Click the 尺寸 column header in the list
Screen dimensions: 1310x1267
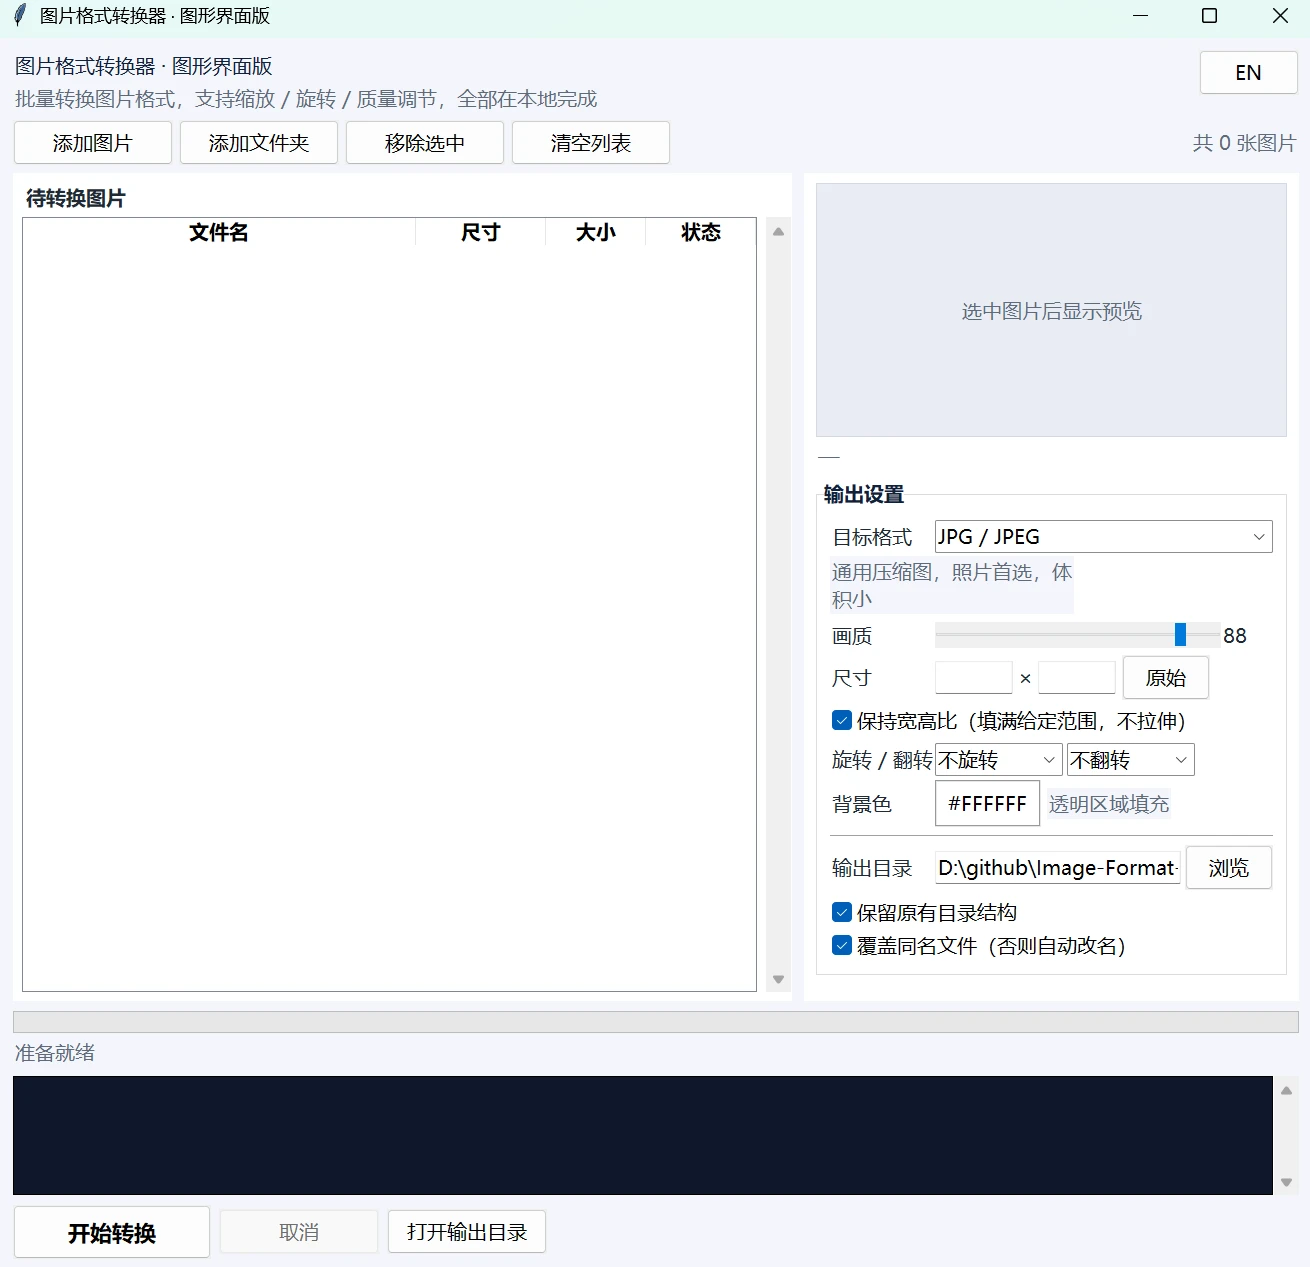click(x=480, y=233)
